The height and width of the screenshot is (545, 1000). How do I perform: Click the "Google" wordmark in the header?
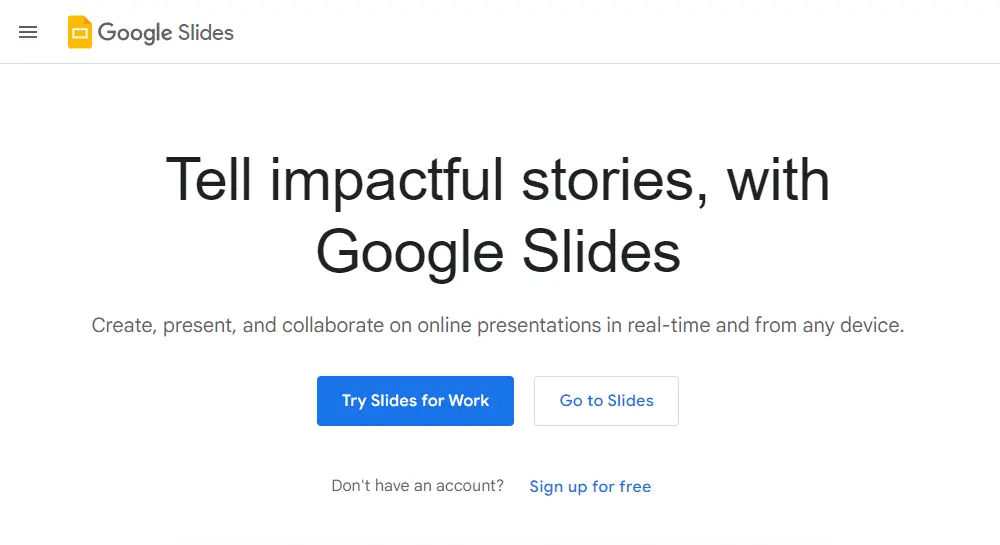click(135, 33)
